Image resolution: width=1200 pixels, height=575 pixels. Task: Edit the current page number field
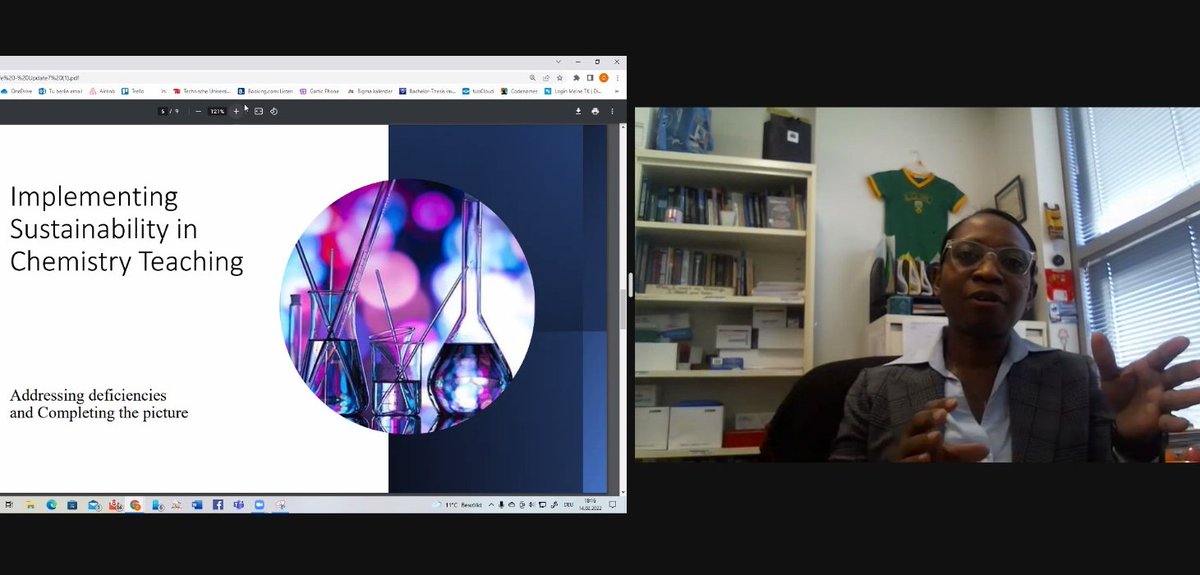point(163,111)
